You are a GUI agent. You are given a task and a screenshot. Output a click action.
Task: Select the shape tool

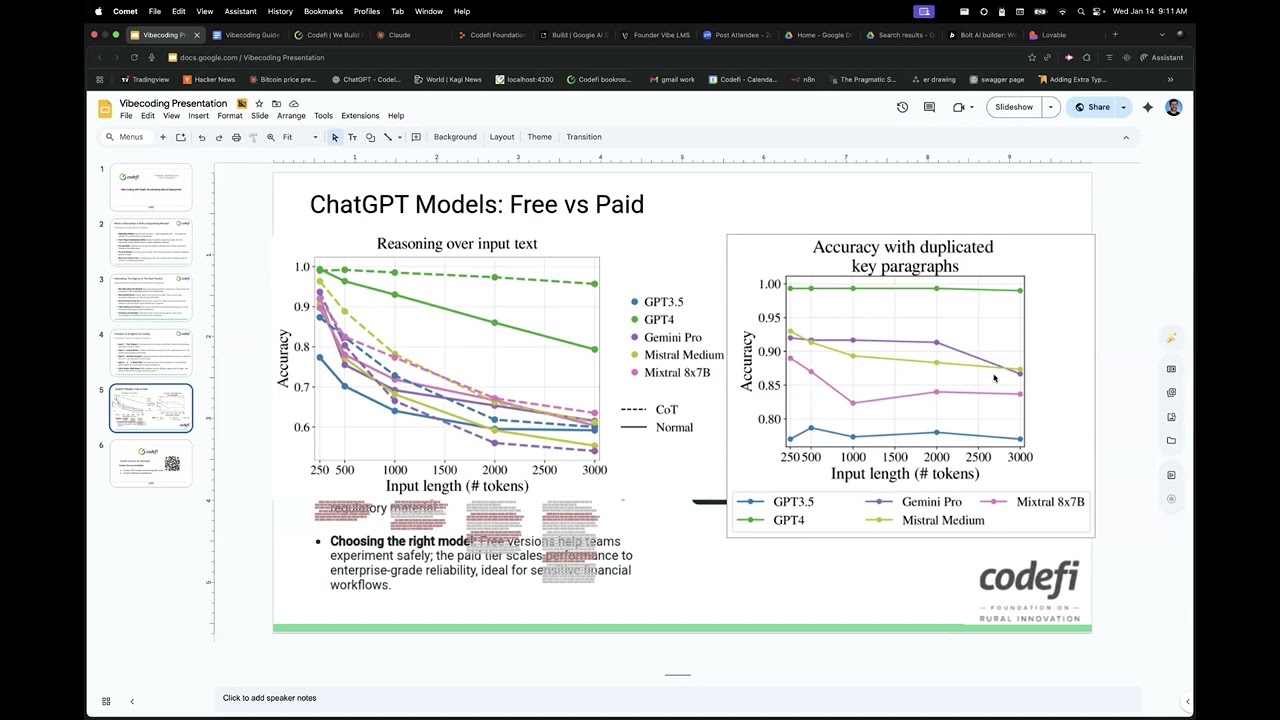coord(370,137)
